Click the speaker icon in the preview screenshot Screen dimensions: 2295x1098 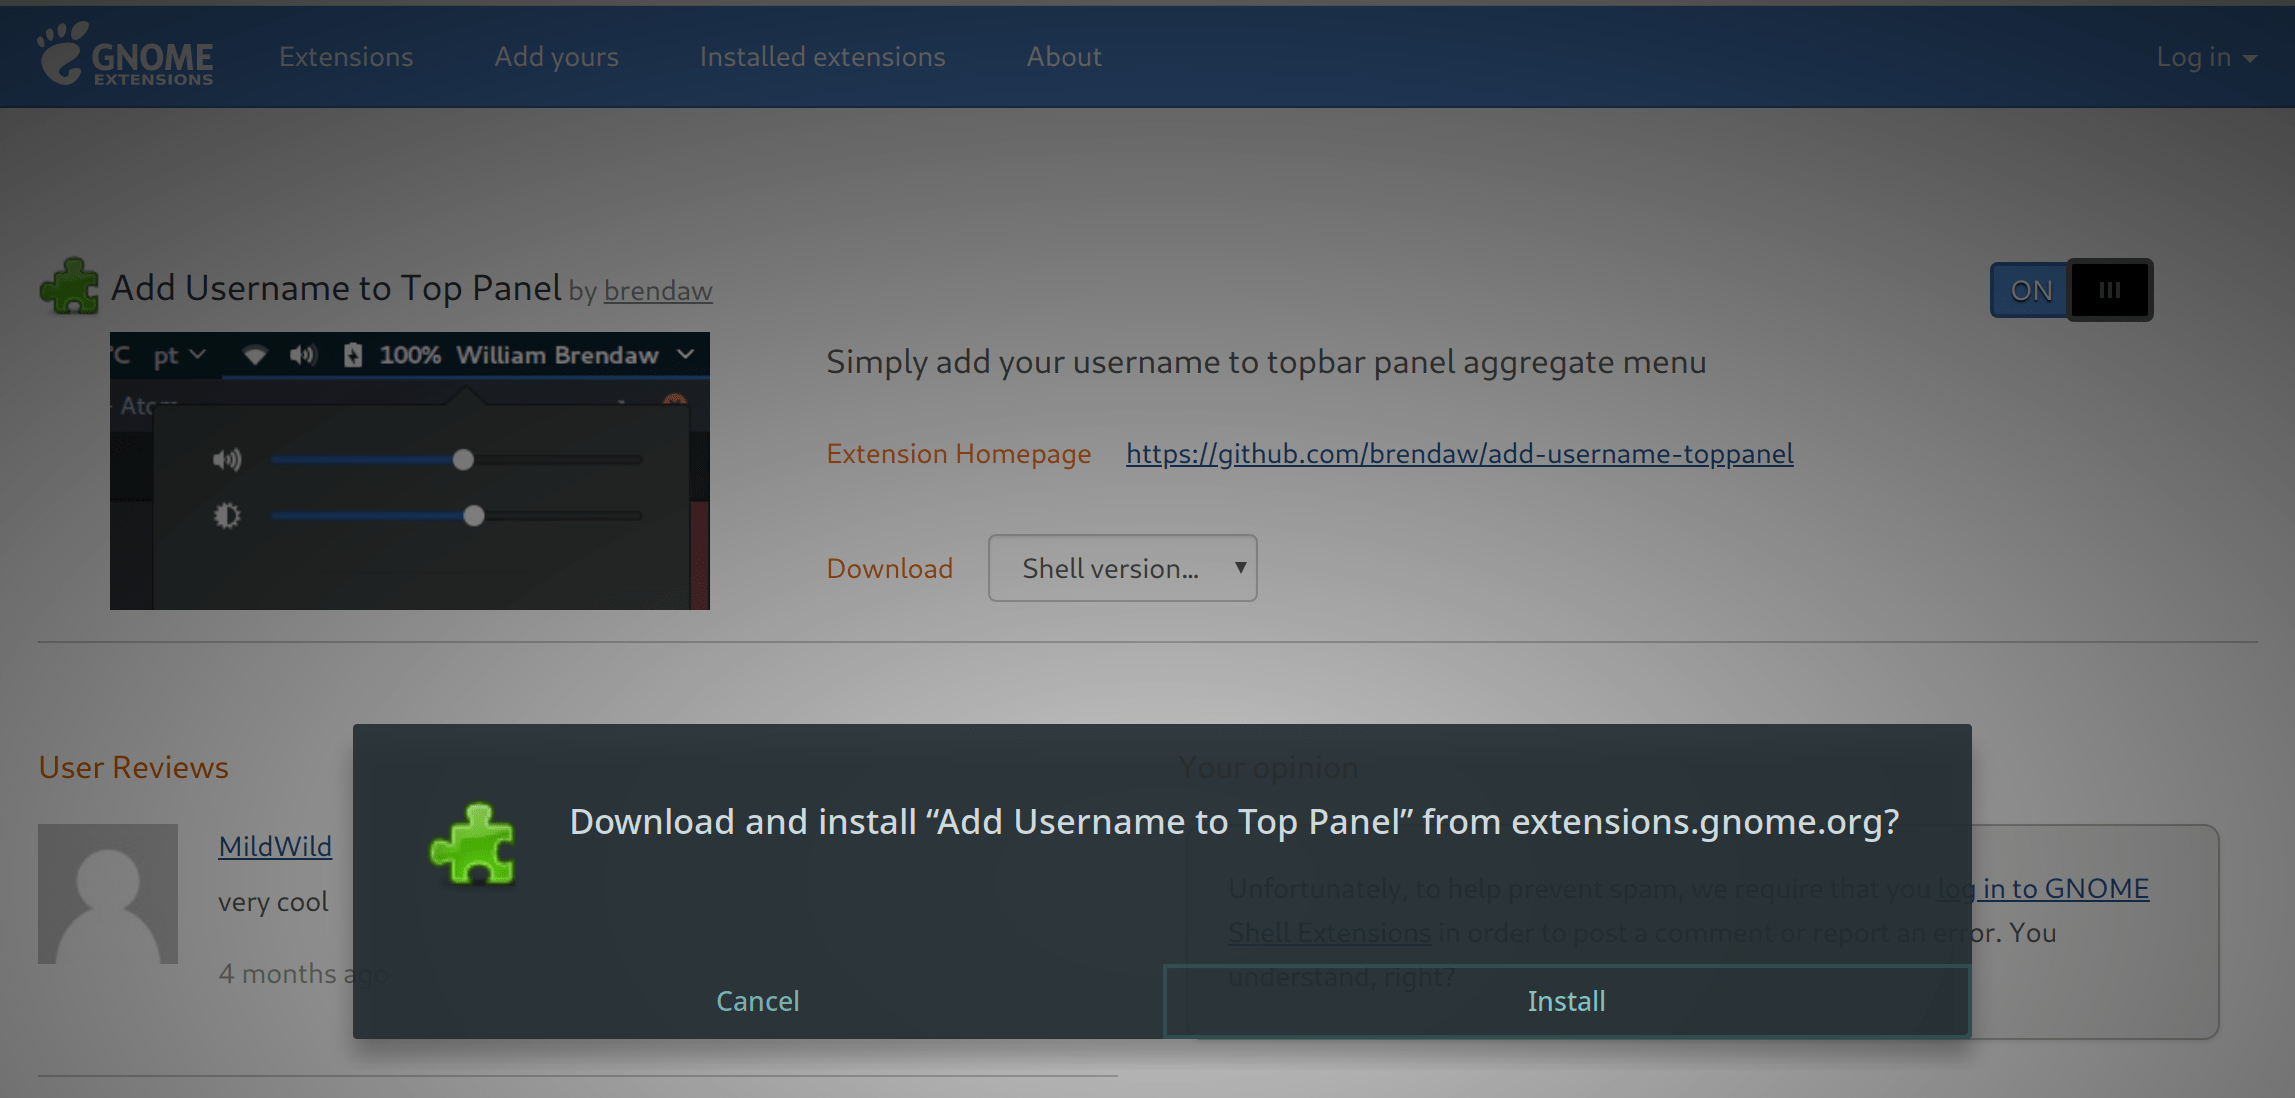tap(229, 459)
